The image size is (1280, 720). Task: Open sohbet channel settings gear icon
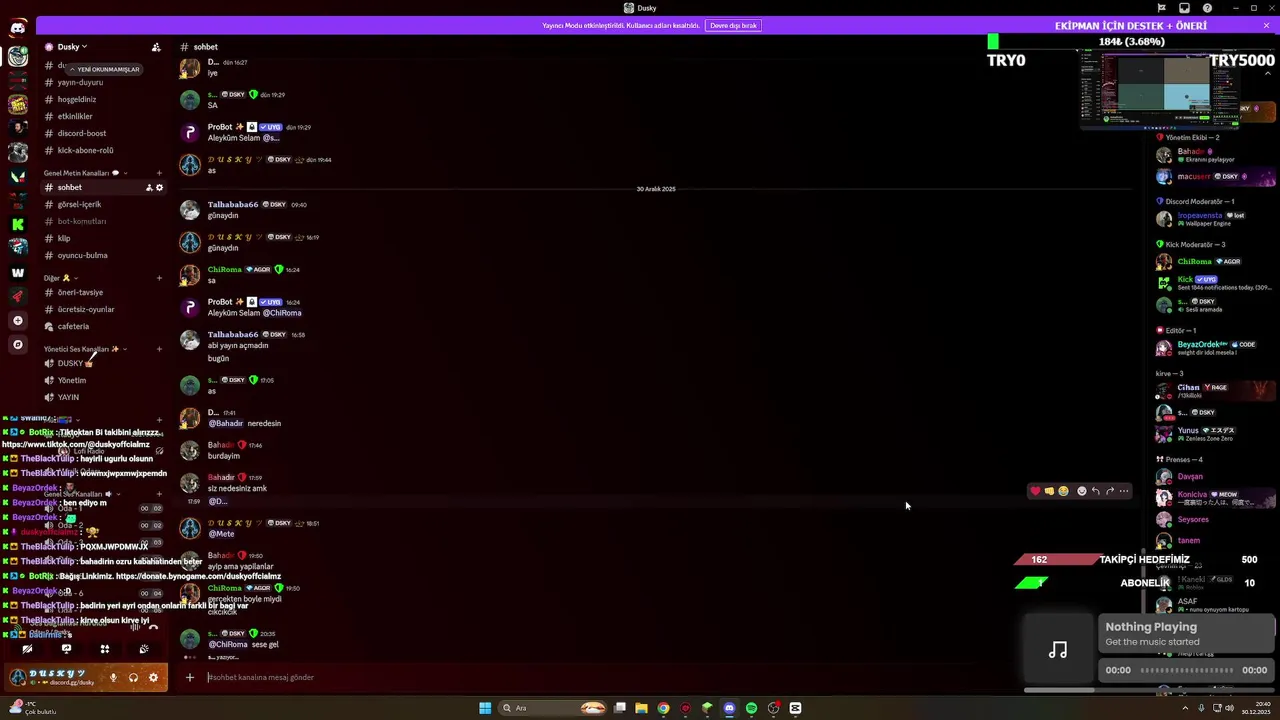[x=159, y=187]
